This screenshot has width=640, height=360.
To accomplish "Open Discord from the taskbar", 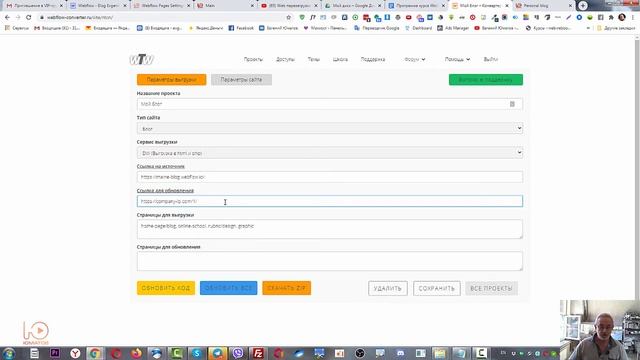I will point(400,353).
